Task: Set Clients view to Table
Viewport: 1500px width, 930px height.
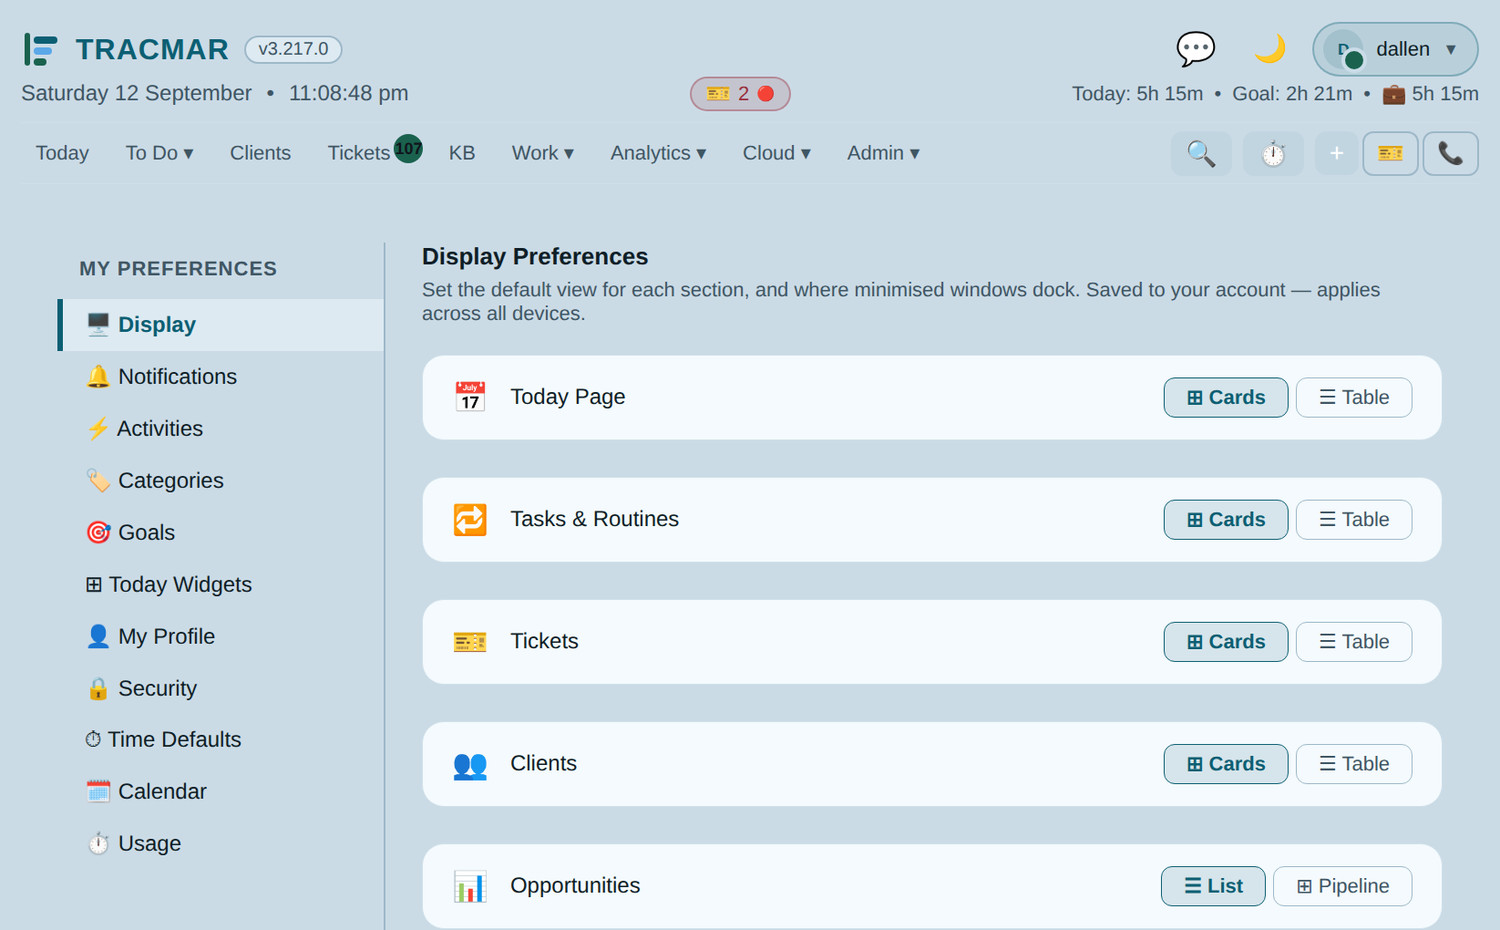Action: 1354,764
